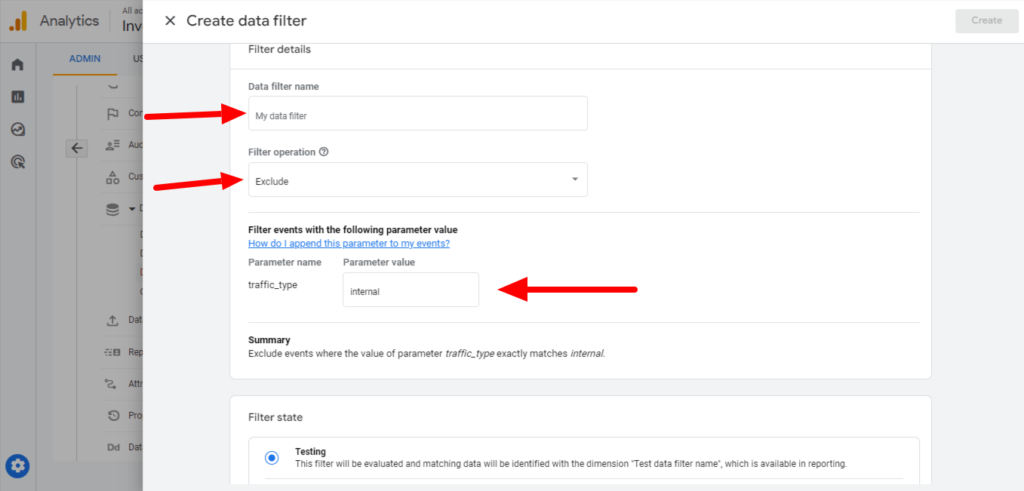Image resolution: width=1024 pixels, height=491 pixels.
Task: Open the Advertising target icon
Action: point(18,161)
